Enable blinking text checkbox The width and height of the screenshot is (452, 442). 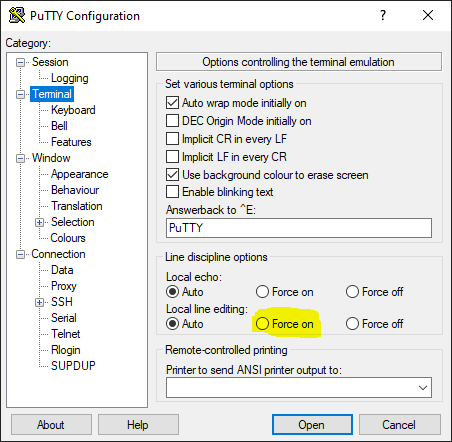point(172,192)
